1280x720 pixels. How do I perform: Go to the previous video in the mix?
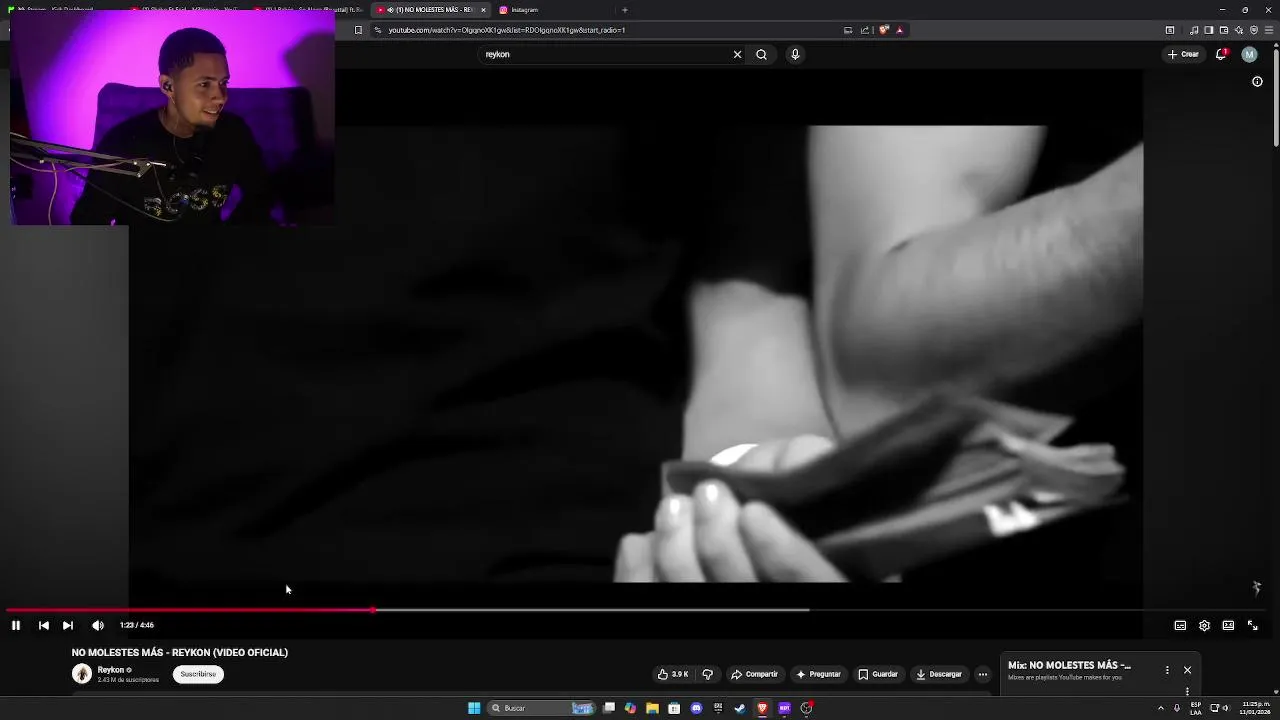click(44, 625)
